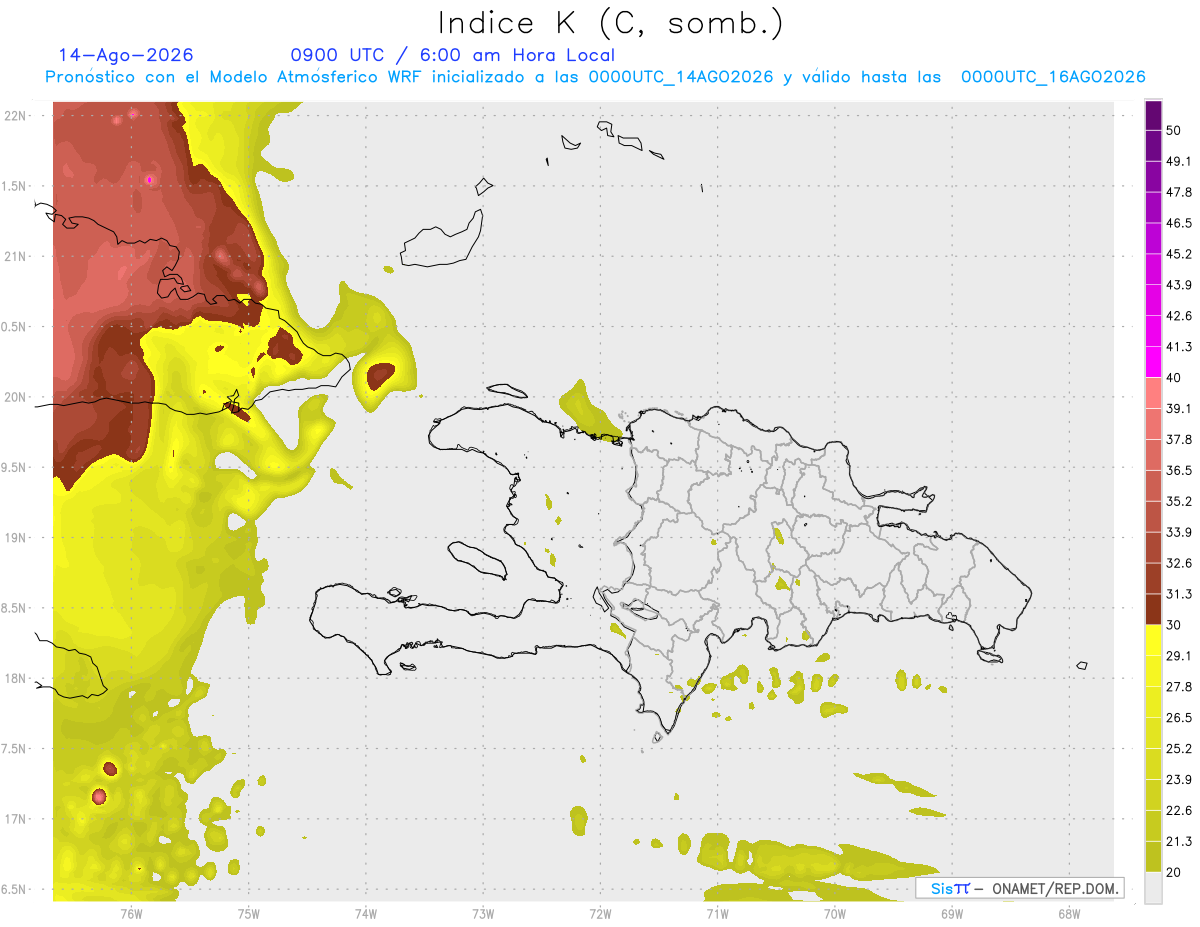
Task: Click the colorbar value "43.9"
Action: 1179,285
